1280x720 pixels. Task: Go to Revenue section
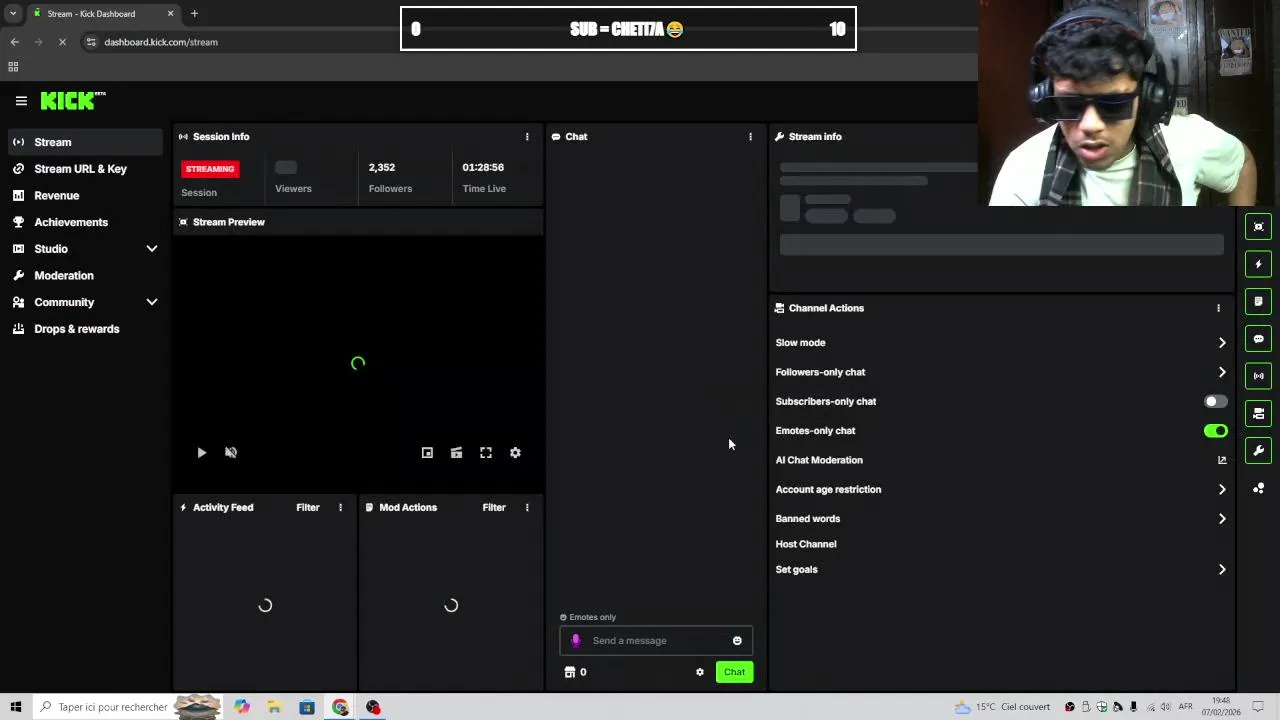tap(84, 196)
